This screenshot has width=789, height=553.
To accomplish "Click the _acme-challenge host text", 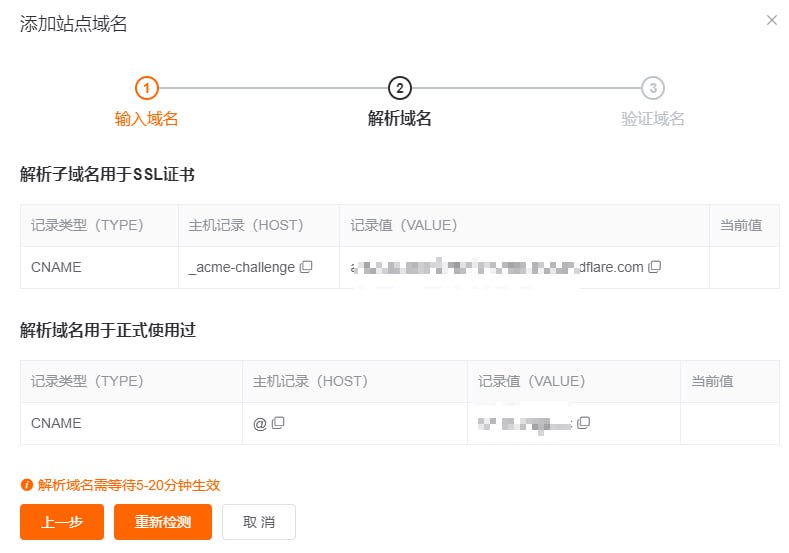I will (x=242, y=267).
